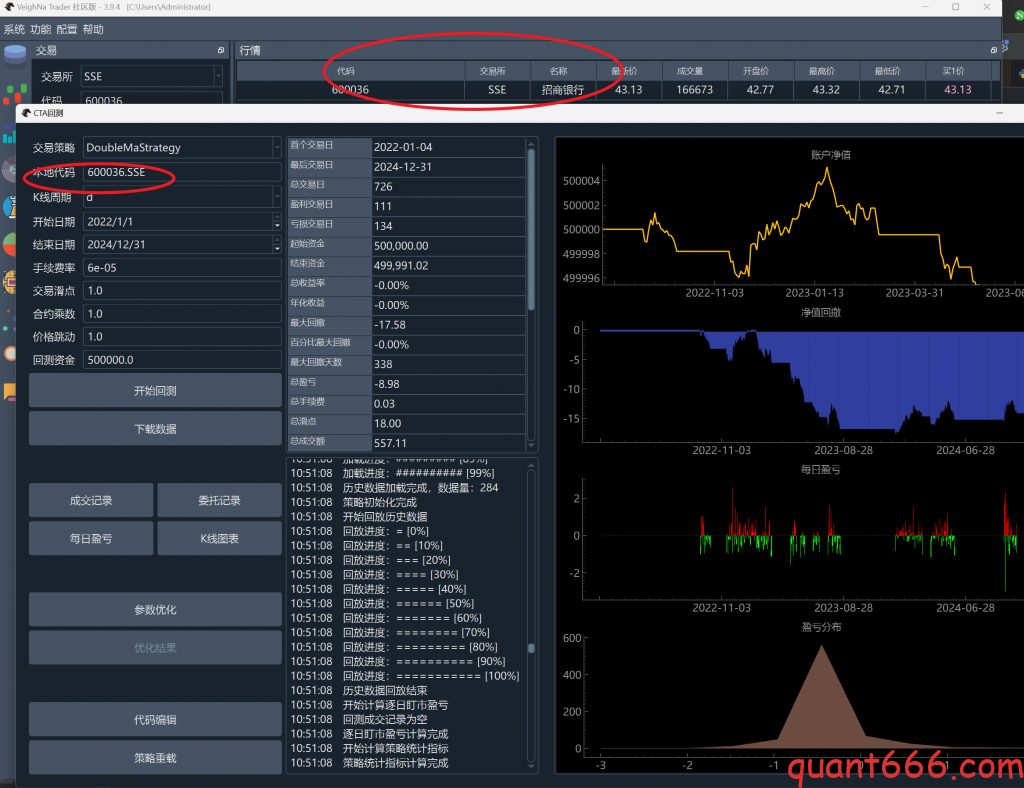Focus the 合约乘数 input field

tap(182, 313)
